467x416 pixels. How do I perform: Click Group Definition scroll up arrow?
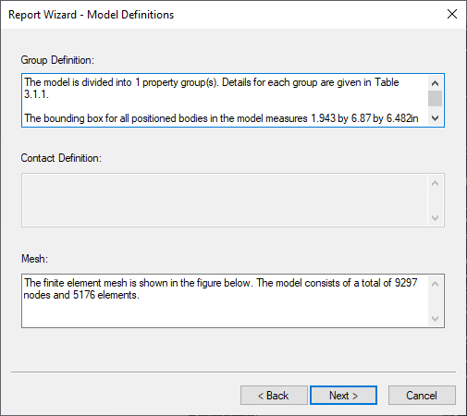point(435,83)
